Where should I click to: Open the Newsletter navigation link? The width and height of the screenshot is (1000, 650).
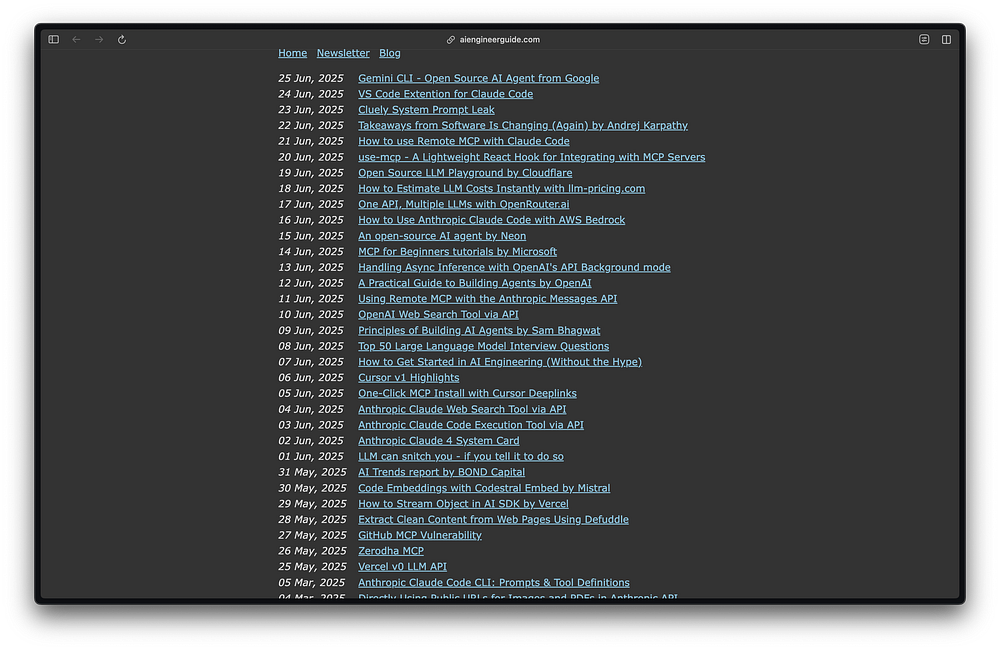click(x=343, y=54)
